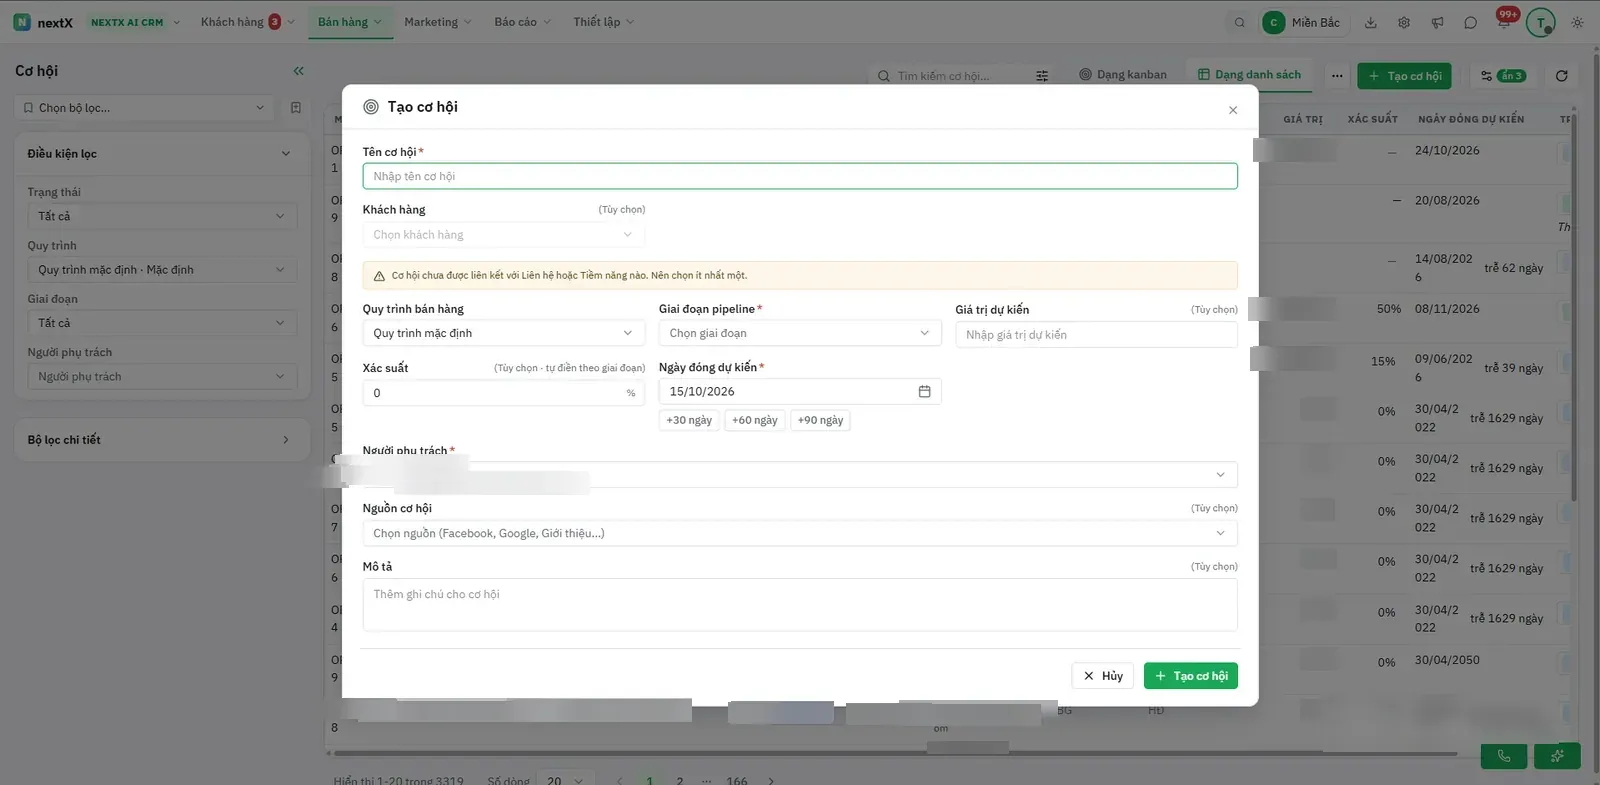Open the Chọn giai đoạn pipeline dropdown

(800, 334)
